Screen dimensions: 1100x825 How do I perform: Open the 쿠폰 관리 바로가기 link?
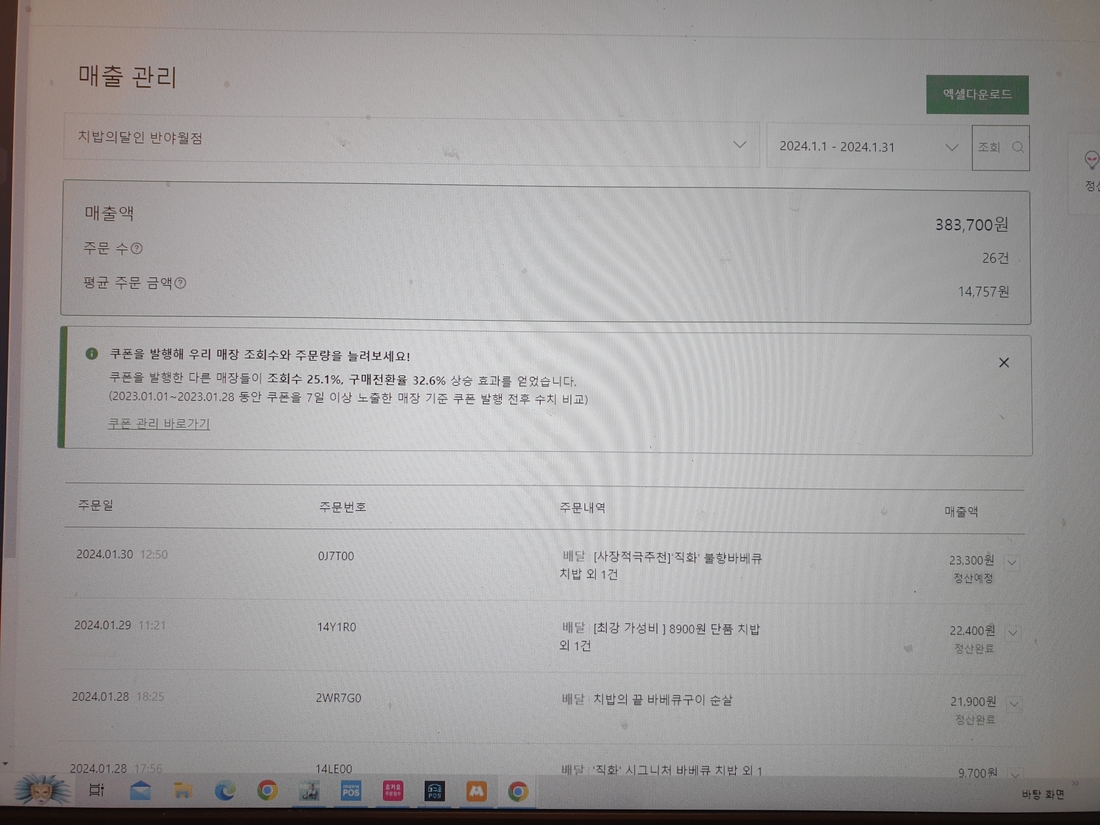(159, 424)
